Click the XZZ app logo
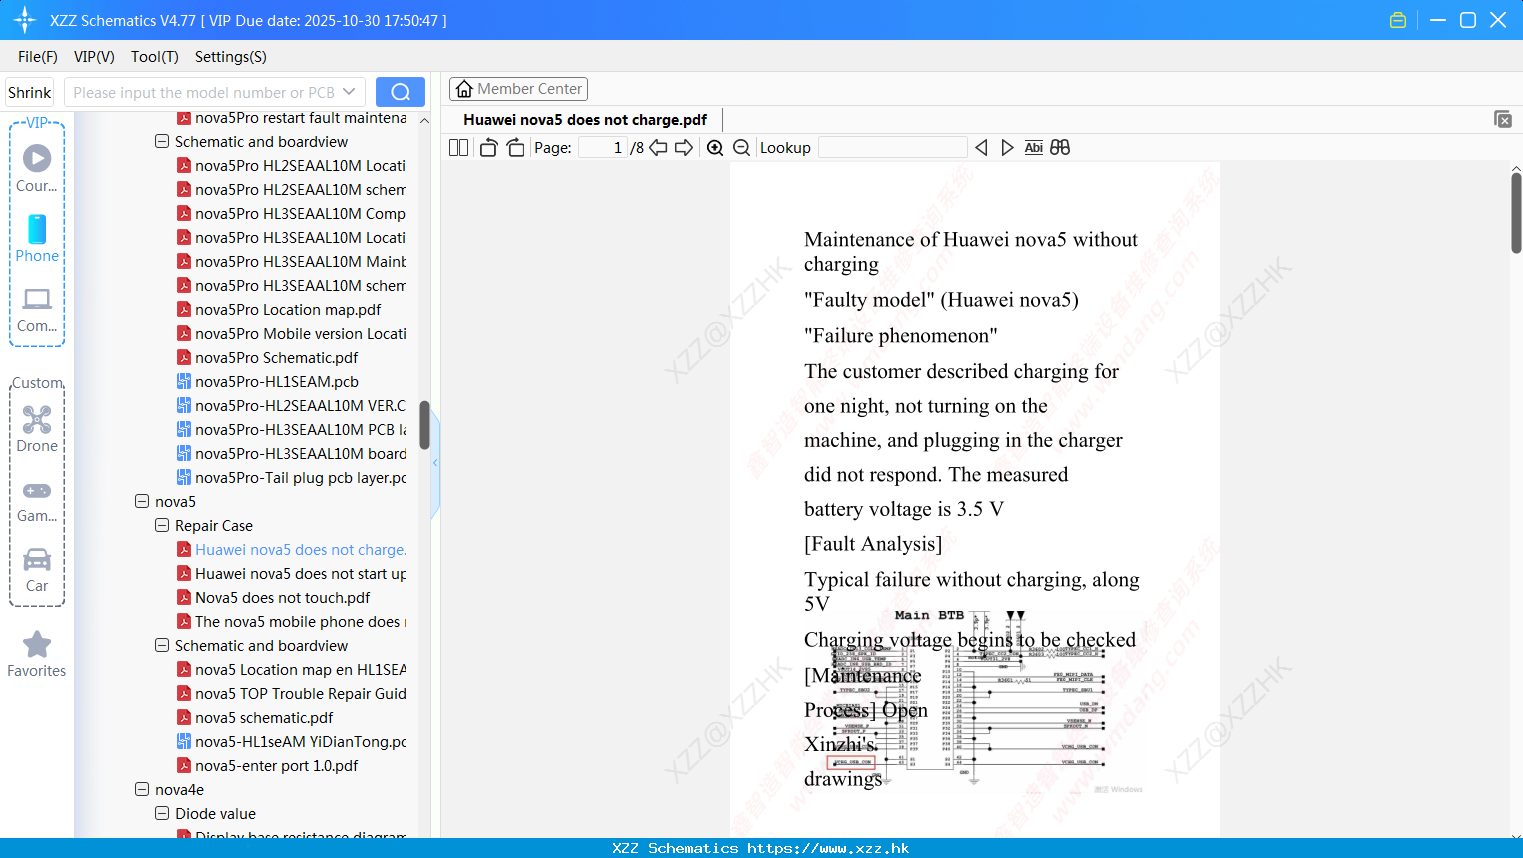This screenshot has height=858, width=1523. pos(25,20)
